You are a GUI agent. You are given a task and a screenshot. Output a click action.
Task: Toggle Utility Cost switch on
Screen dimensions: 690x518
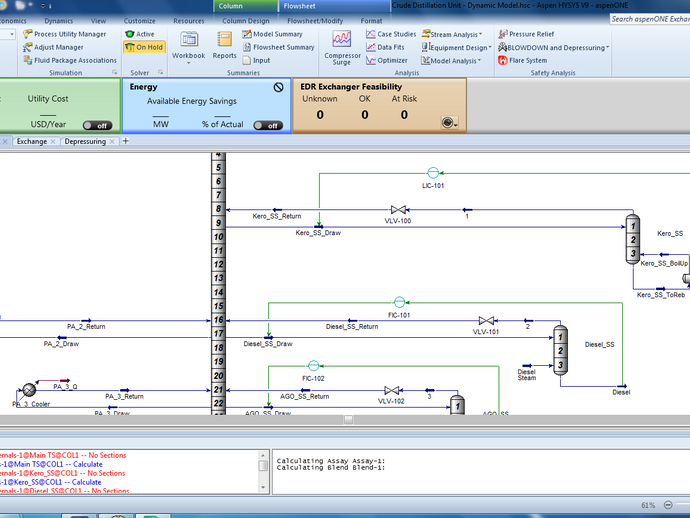click(x=98, y=125)
